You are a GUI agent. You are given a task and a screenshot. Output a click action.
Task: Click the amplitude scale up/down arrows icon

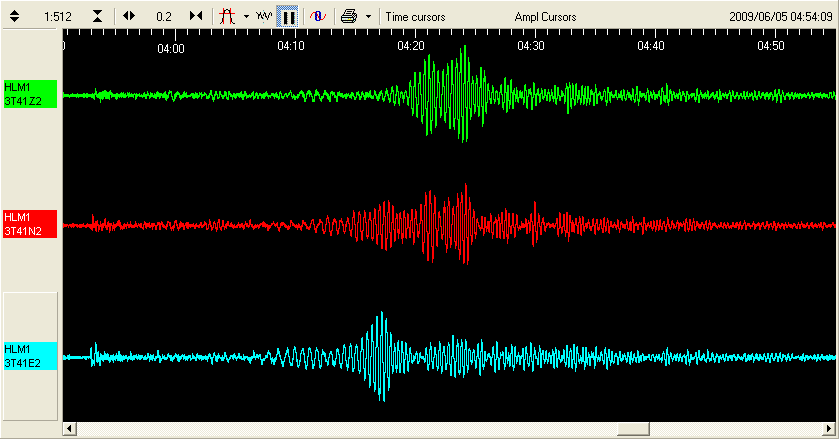pos(15,16)
